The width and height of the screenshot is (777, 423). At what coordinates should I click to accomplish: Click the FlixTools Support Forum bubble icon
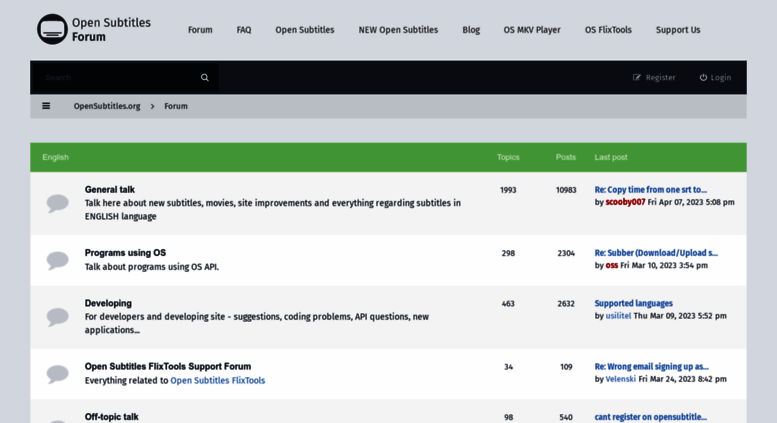(57, 373)
